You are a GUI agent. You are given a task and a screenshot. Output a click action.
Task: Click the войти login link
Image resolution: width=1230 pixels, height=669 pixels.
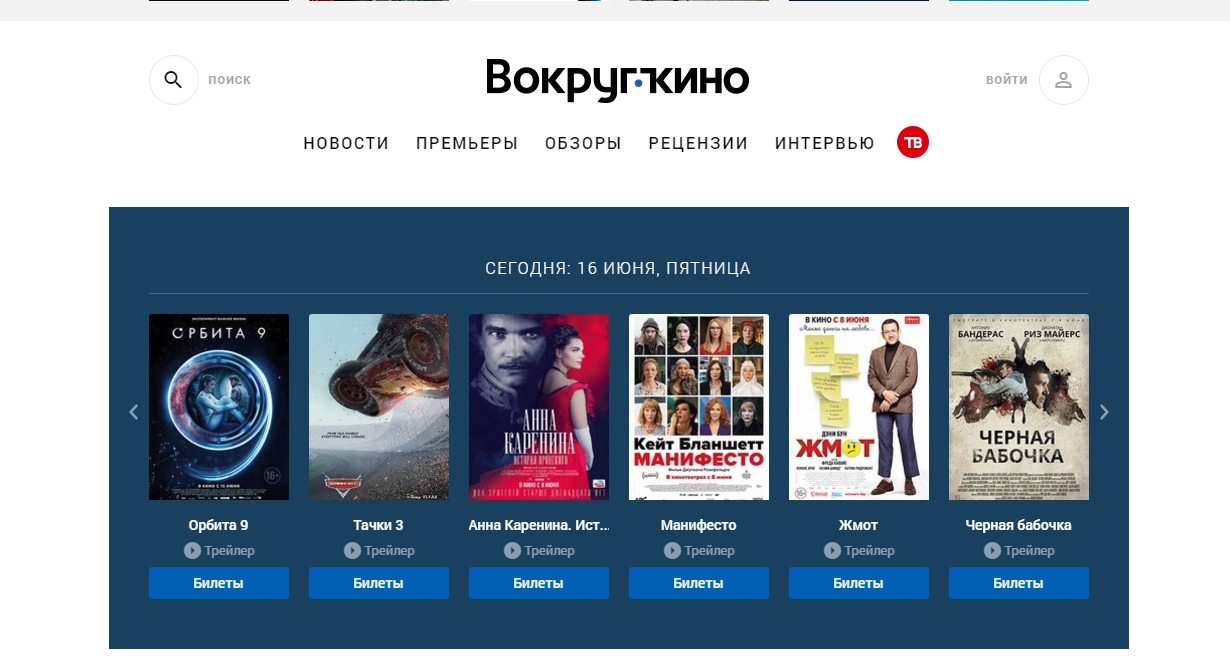pyautogui.click(x=1007, y=80)
